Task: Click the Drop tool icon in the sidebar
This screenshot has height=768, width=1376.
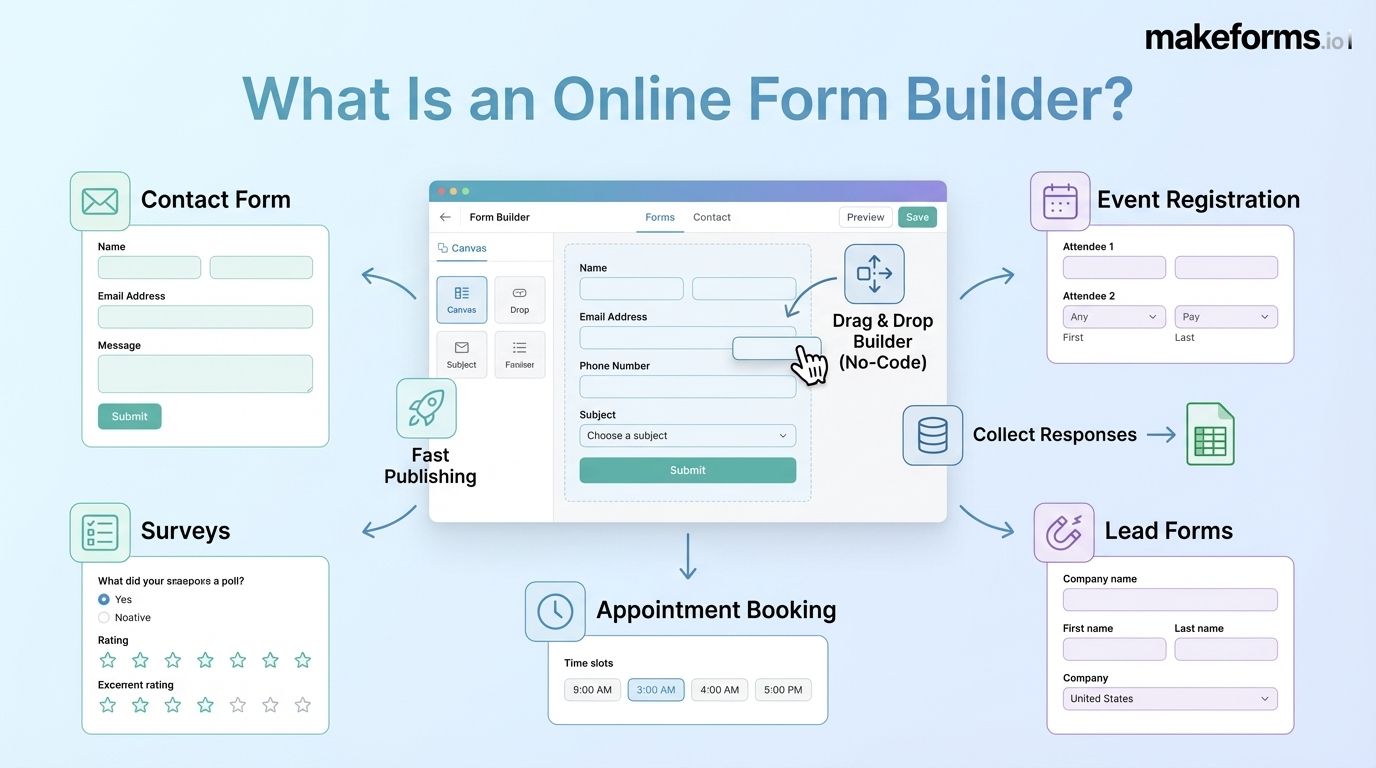Action: [x=519, y=298]
